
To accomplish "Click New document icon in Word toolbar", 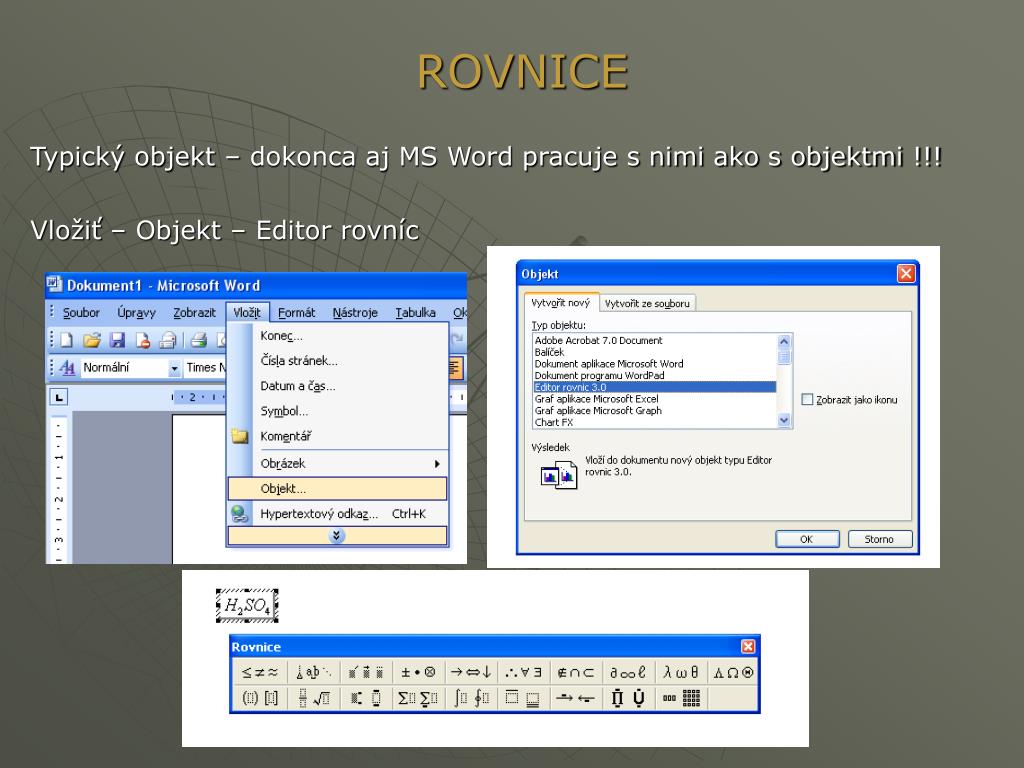I will click(67, 340).
